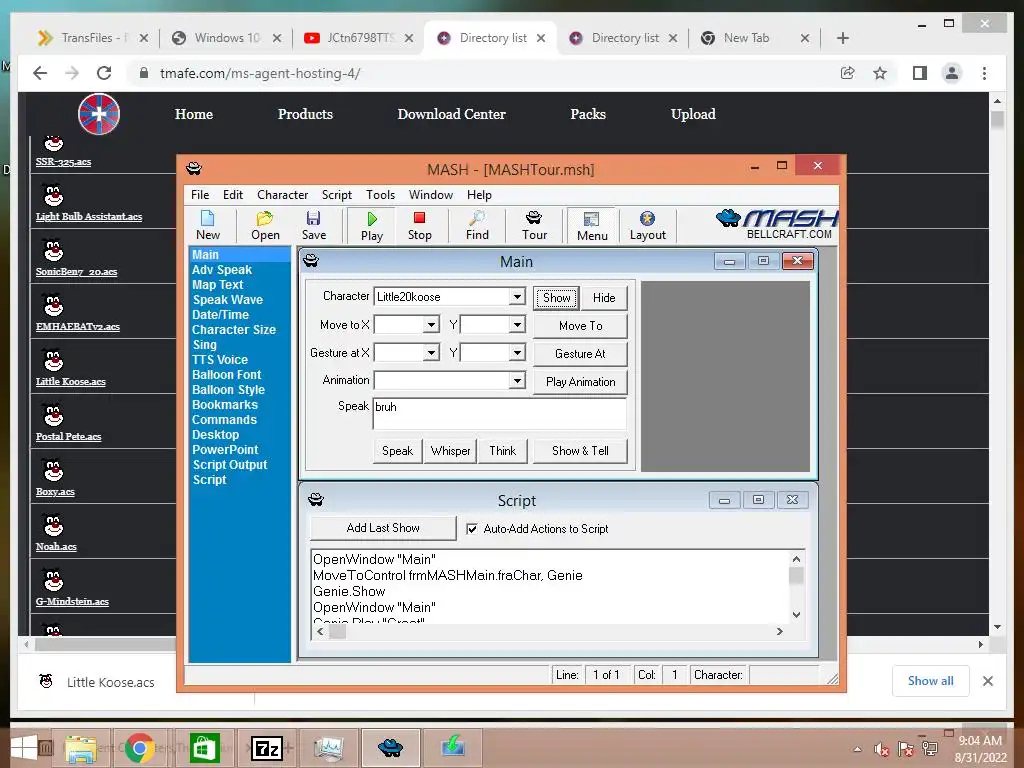Click the Packs navigation link
The width and height of the screenshot is (1024, 768).
coord(588,114)
